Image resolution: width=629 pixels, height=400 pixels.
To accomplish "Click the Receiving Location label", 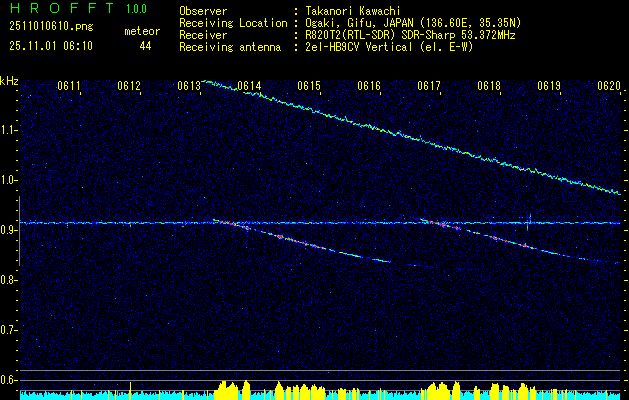I will click(233, 23).
